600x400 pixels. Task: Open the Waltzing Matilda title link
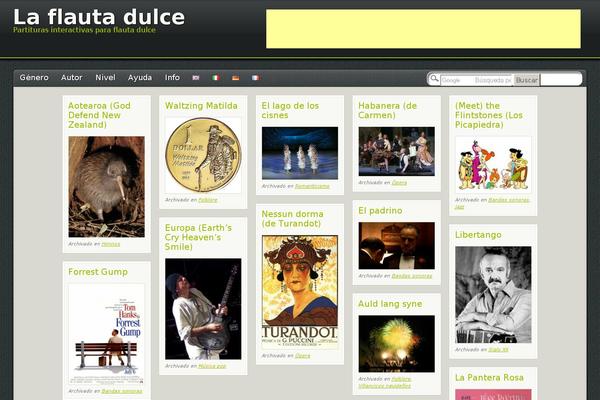pos(201,106)
